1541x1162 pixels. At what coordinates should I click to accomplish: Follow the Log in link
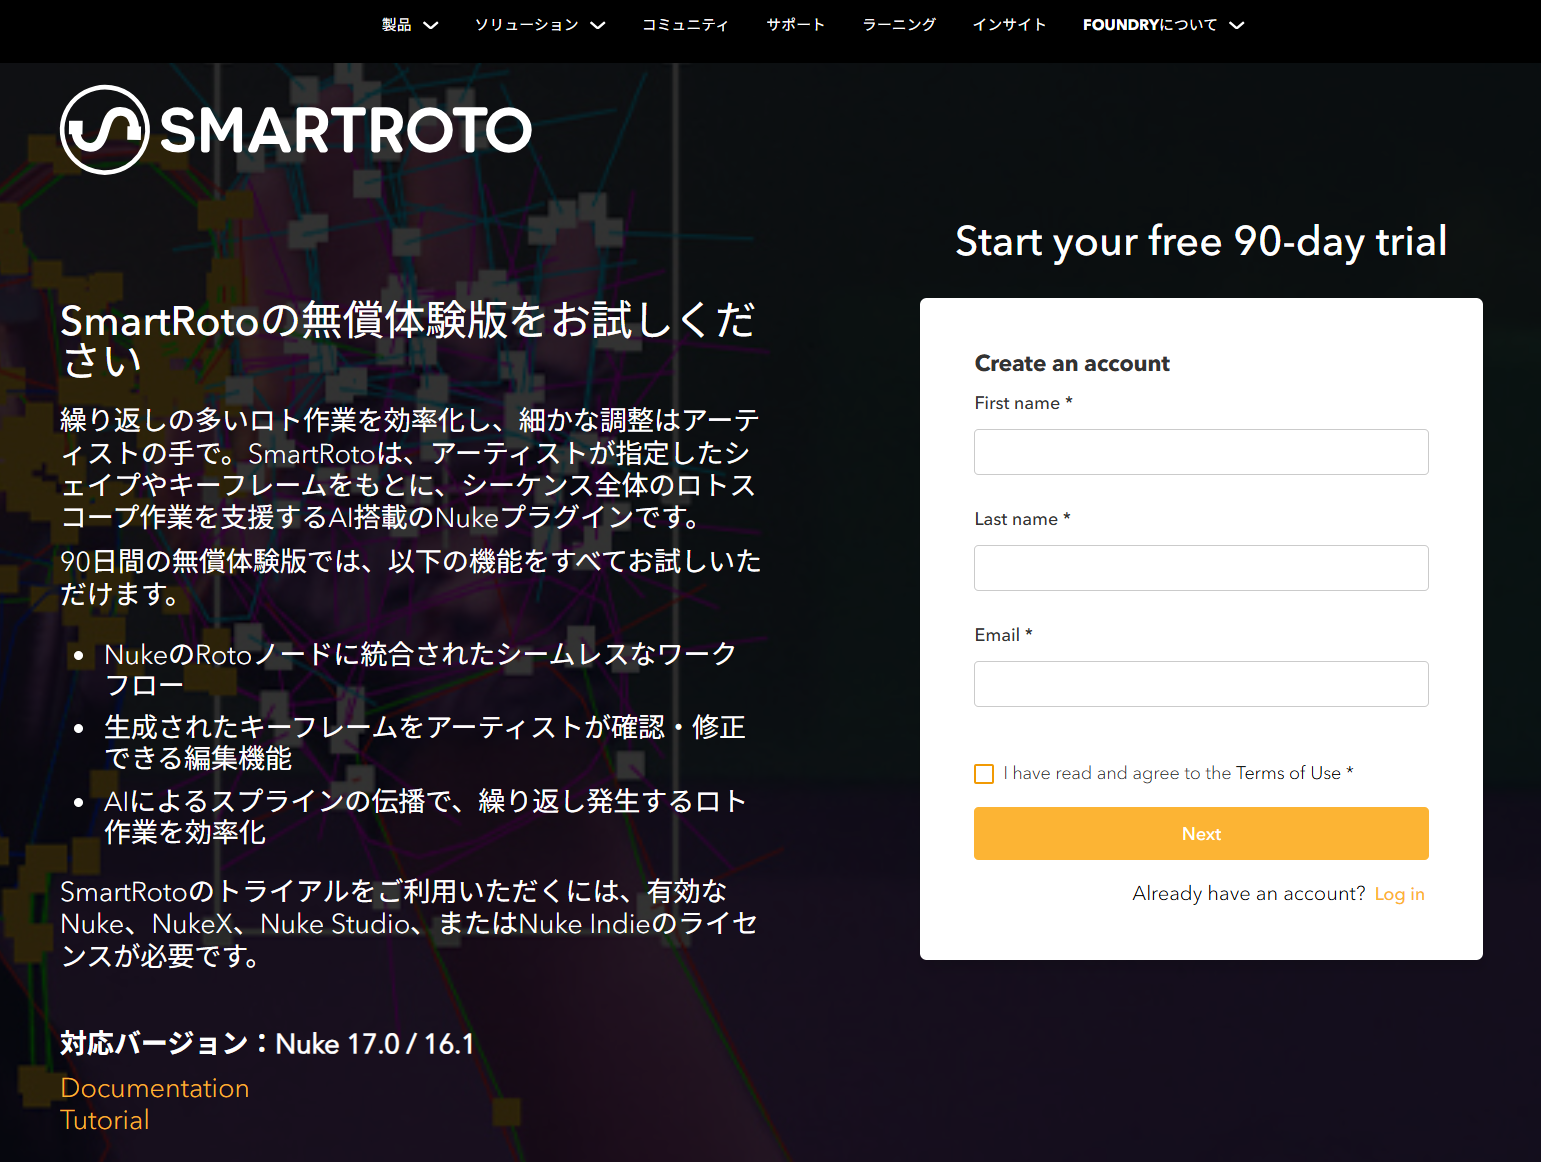coord(1399,894)
